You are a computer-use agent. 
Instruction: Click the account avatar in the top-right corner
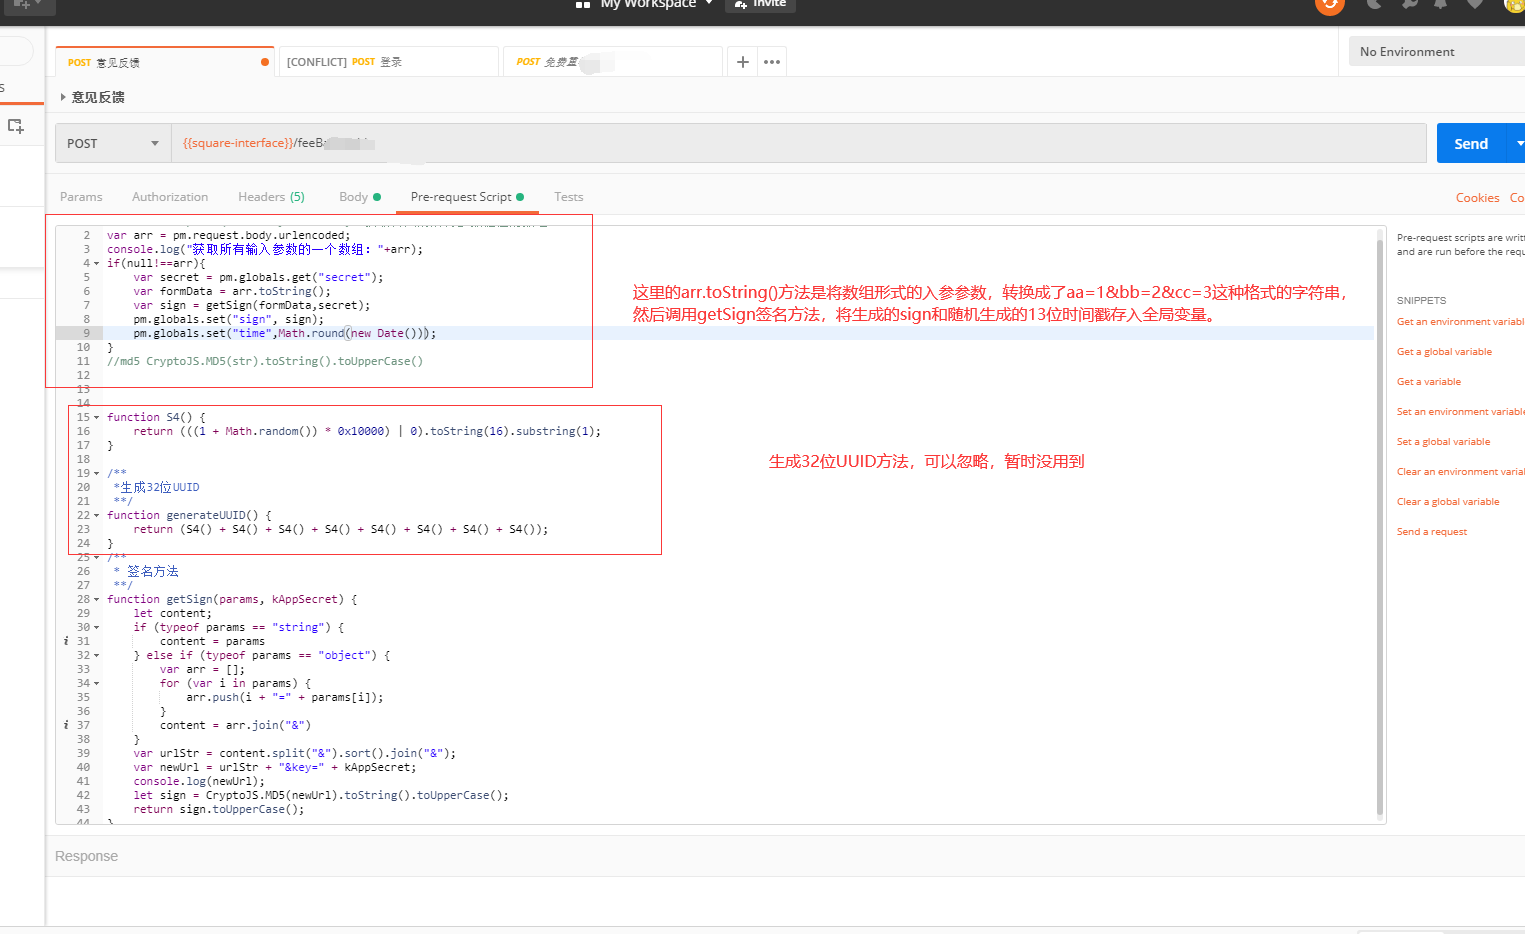point(1513,7)
